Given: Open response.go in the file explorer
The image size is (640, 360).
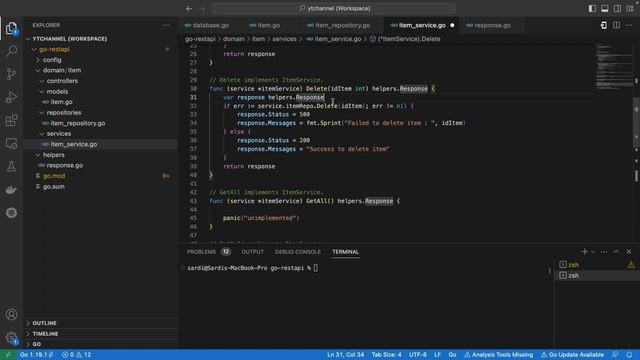Looking at the screenshot, I should tap(100, 165).
